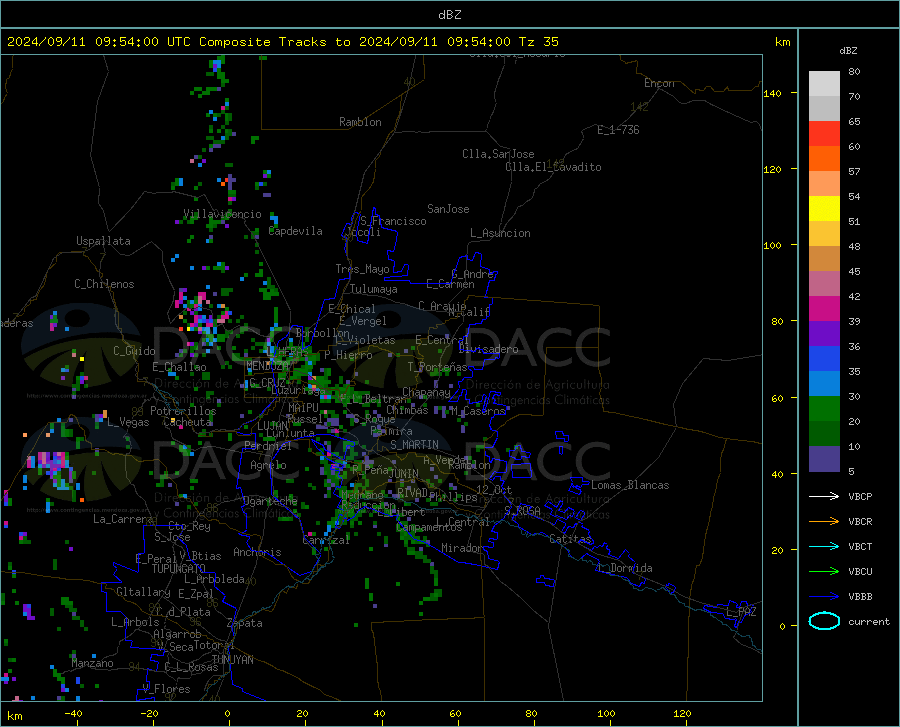This screenshot has height=727, width=900.
Task: Click the 120 km x-axis tick label
Action: tap(682, 713)
